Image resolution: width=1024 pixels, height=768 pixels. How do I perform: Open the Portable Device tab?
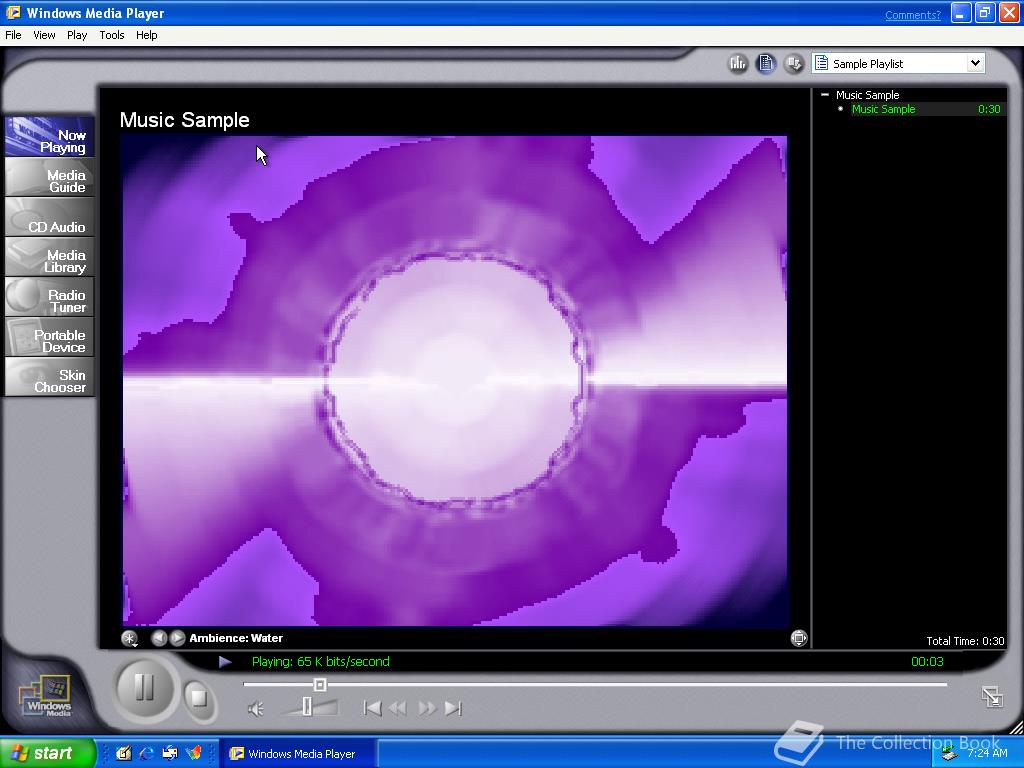click(x=50, y=337)
